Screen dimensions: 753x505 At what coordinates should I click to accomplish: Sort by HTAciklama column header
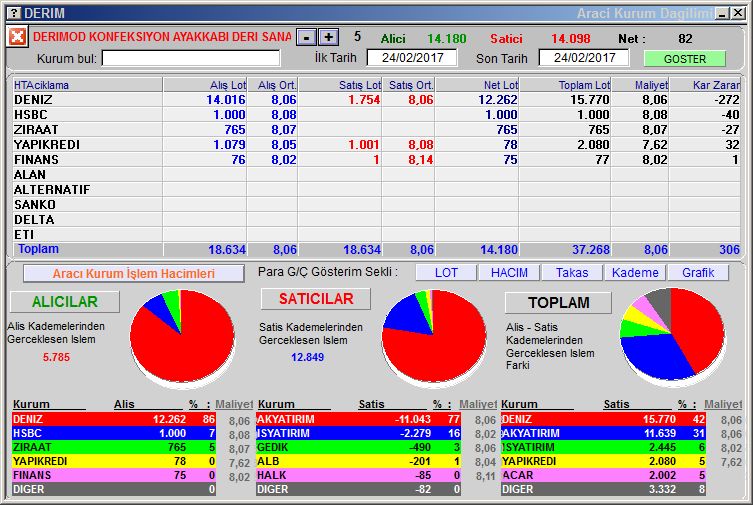click(88, 85)
